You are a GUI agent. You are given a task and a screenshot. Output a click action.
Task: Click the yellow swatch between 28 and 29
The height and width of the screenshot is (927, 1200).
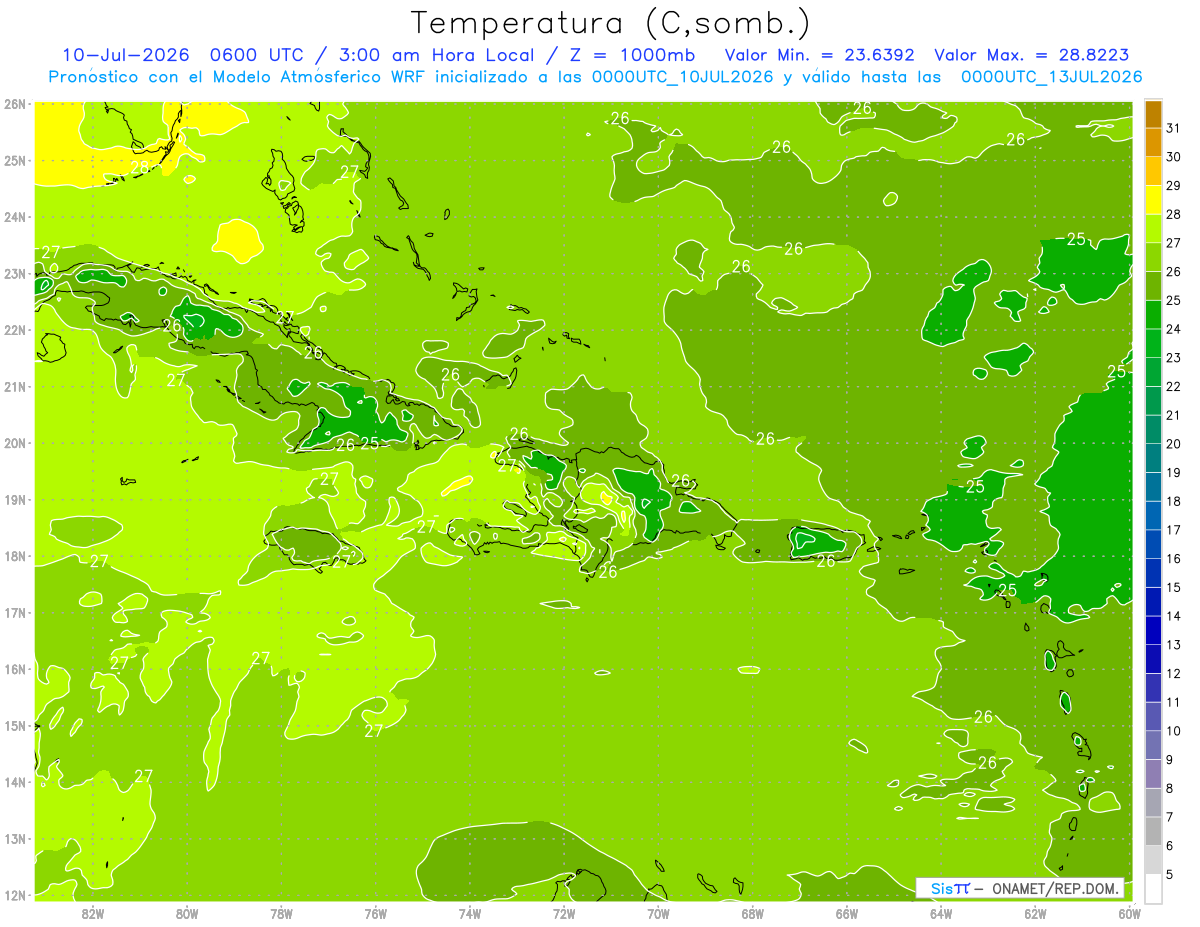(1153, 200)
